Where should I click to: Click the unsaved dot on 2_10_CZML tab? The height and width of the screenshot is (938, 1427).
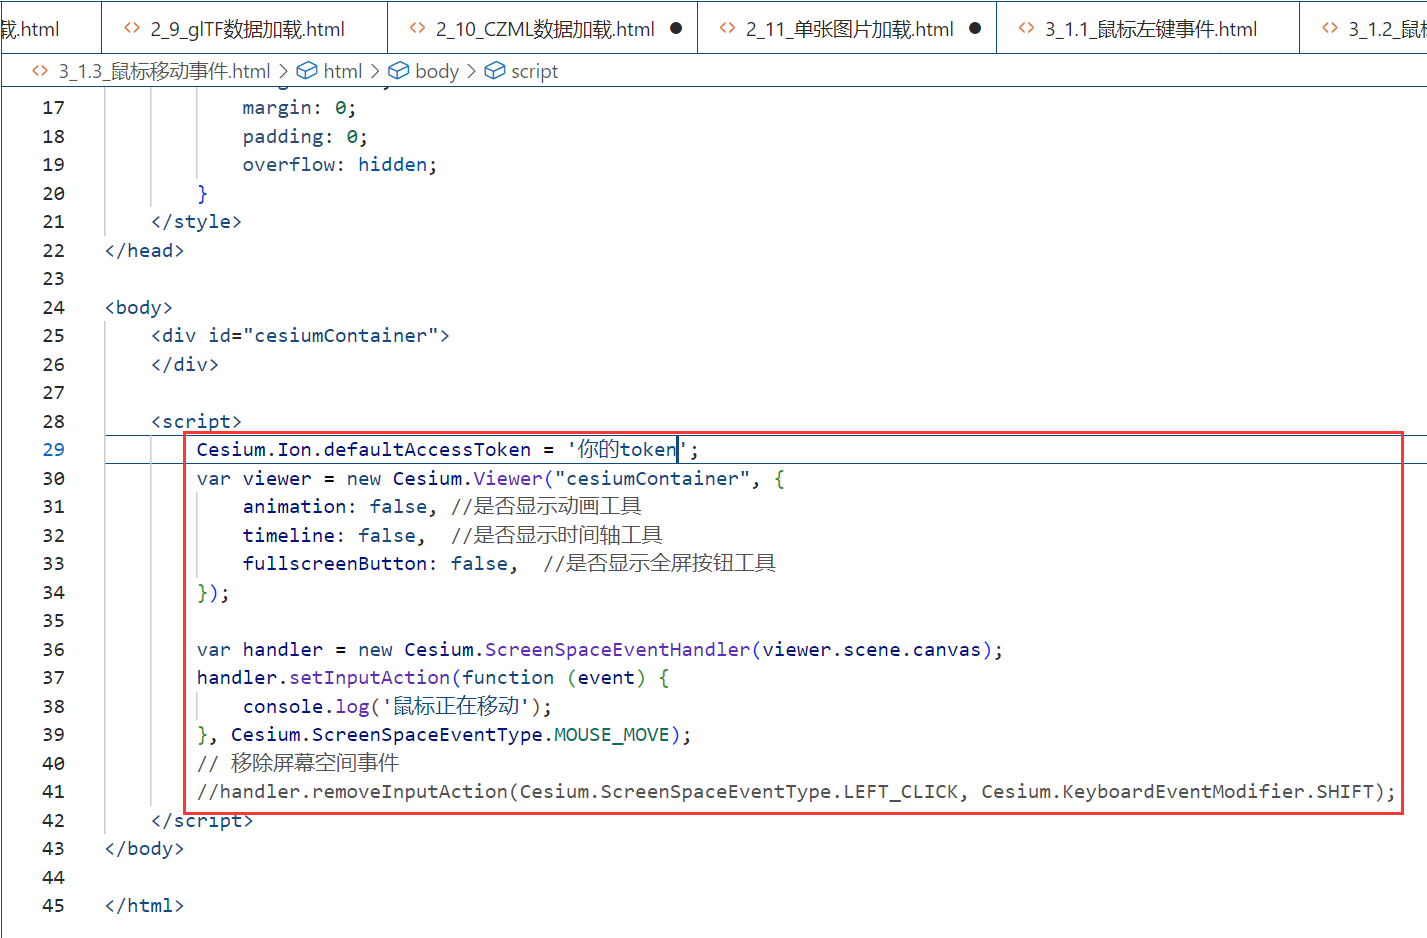point(676,29)
